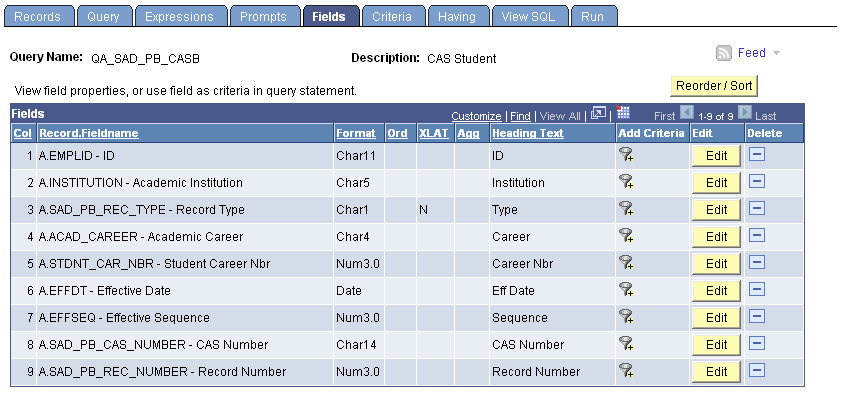Open grid in new window icon

point(599,114)
